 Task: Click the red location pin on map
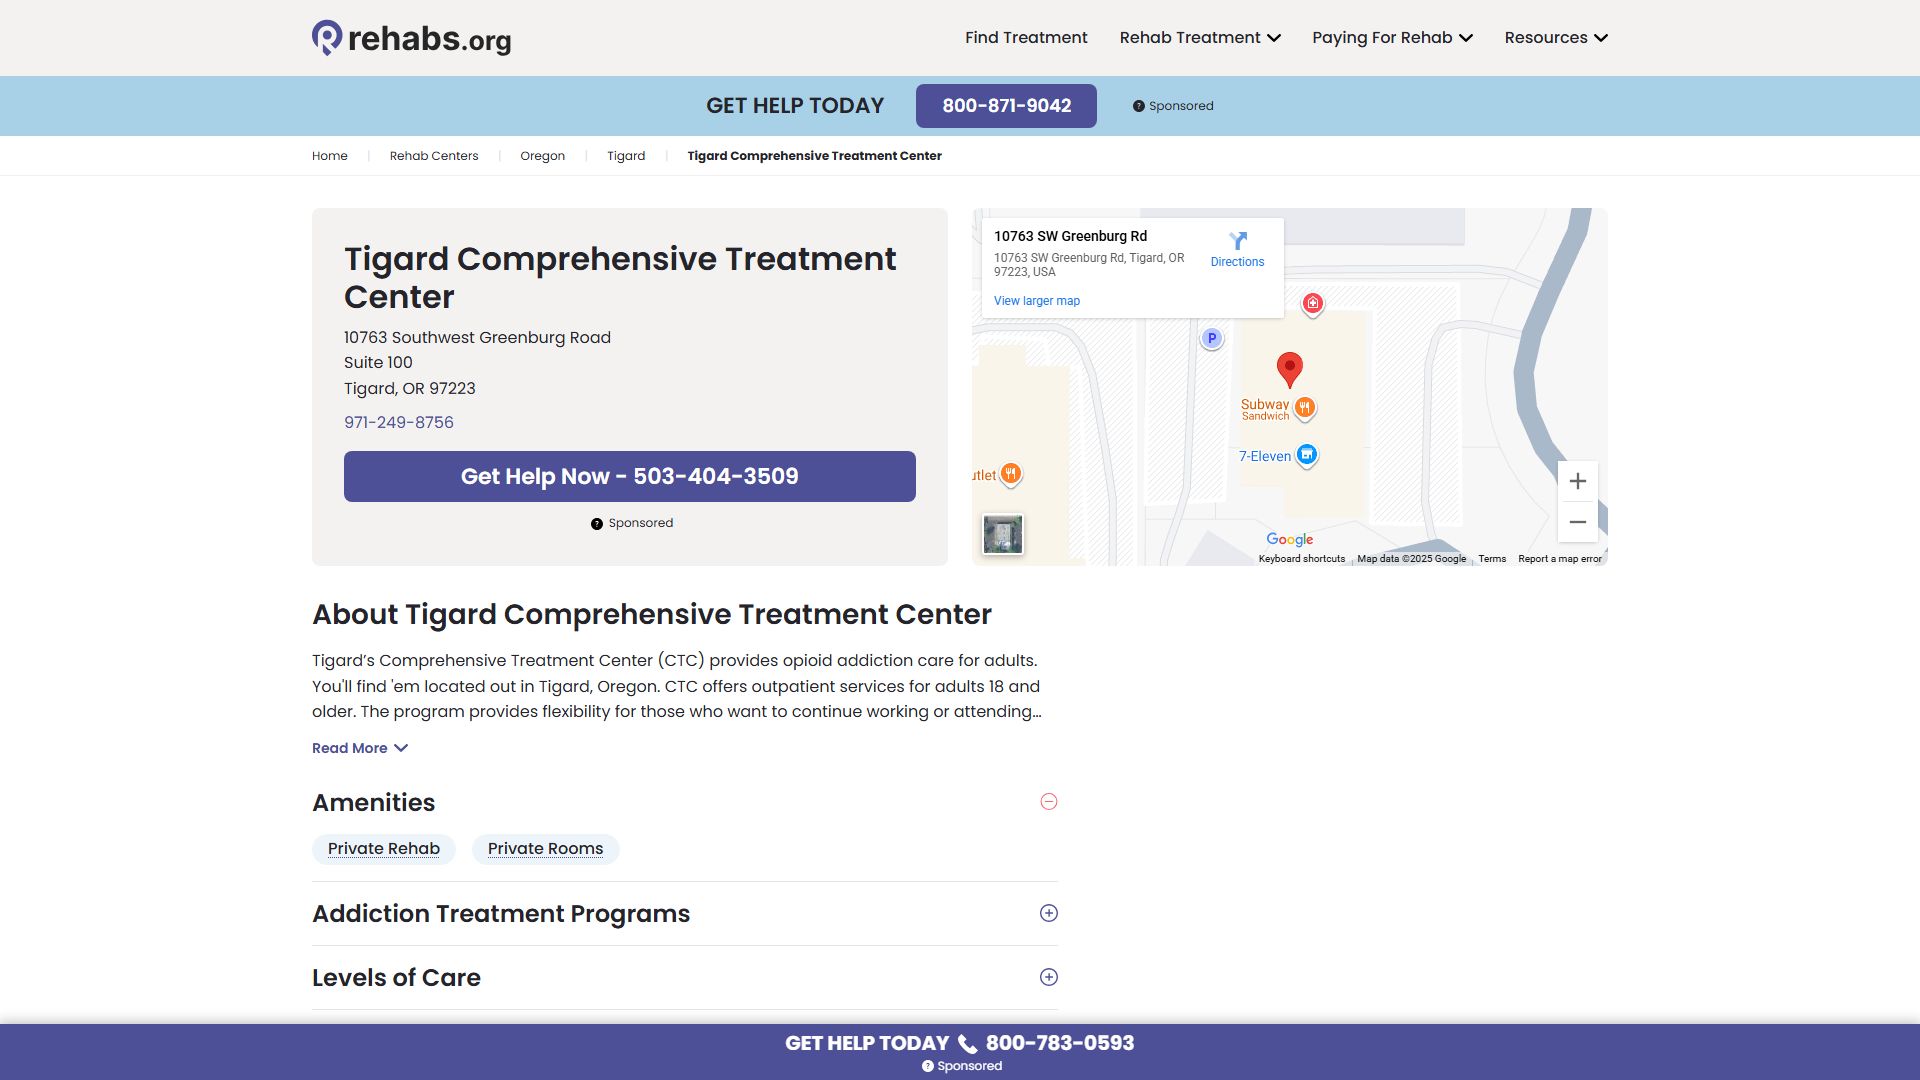[x=1290, y=370]
